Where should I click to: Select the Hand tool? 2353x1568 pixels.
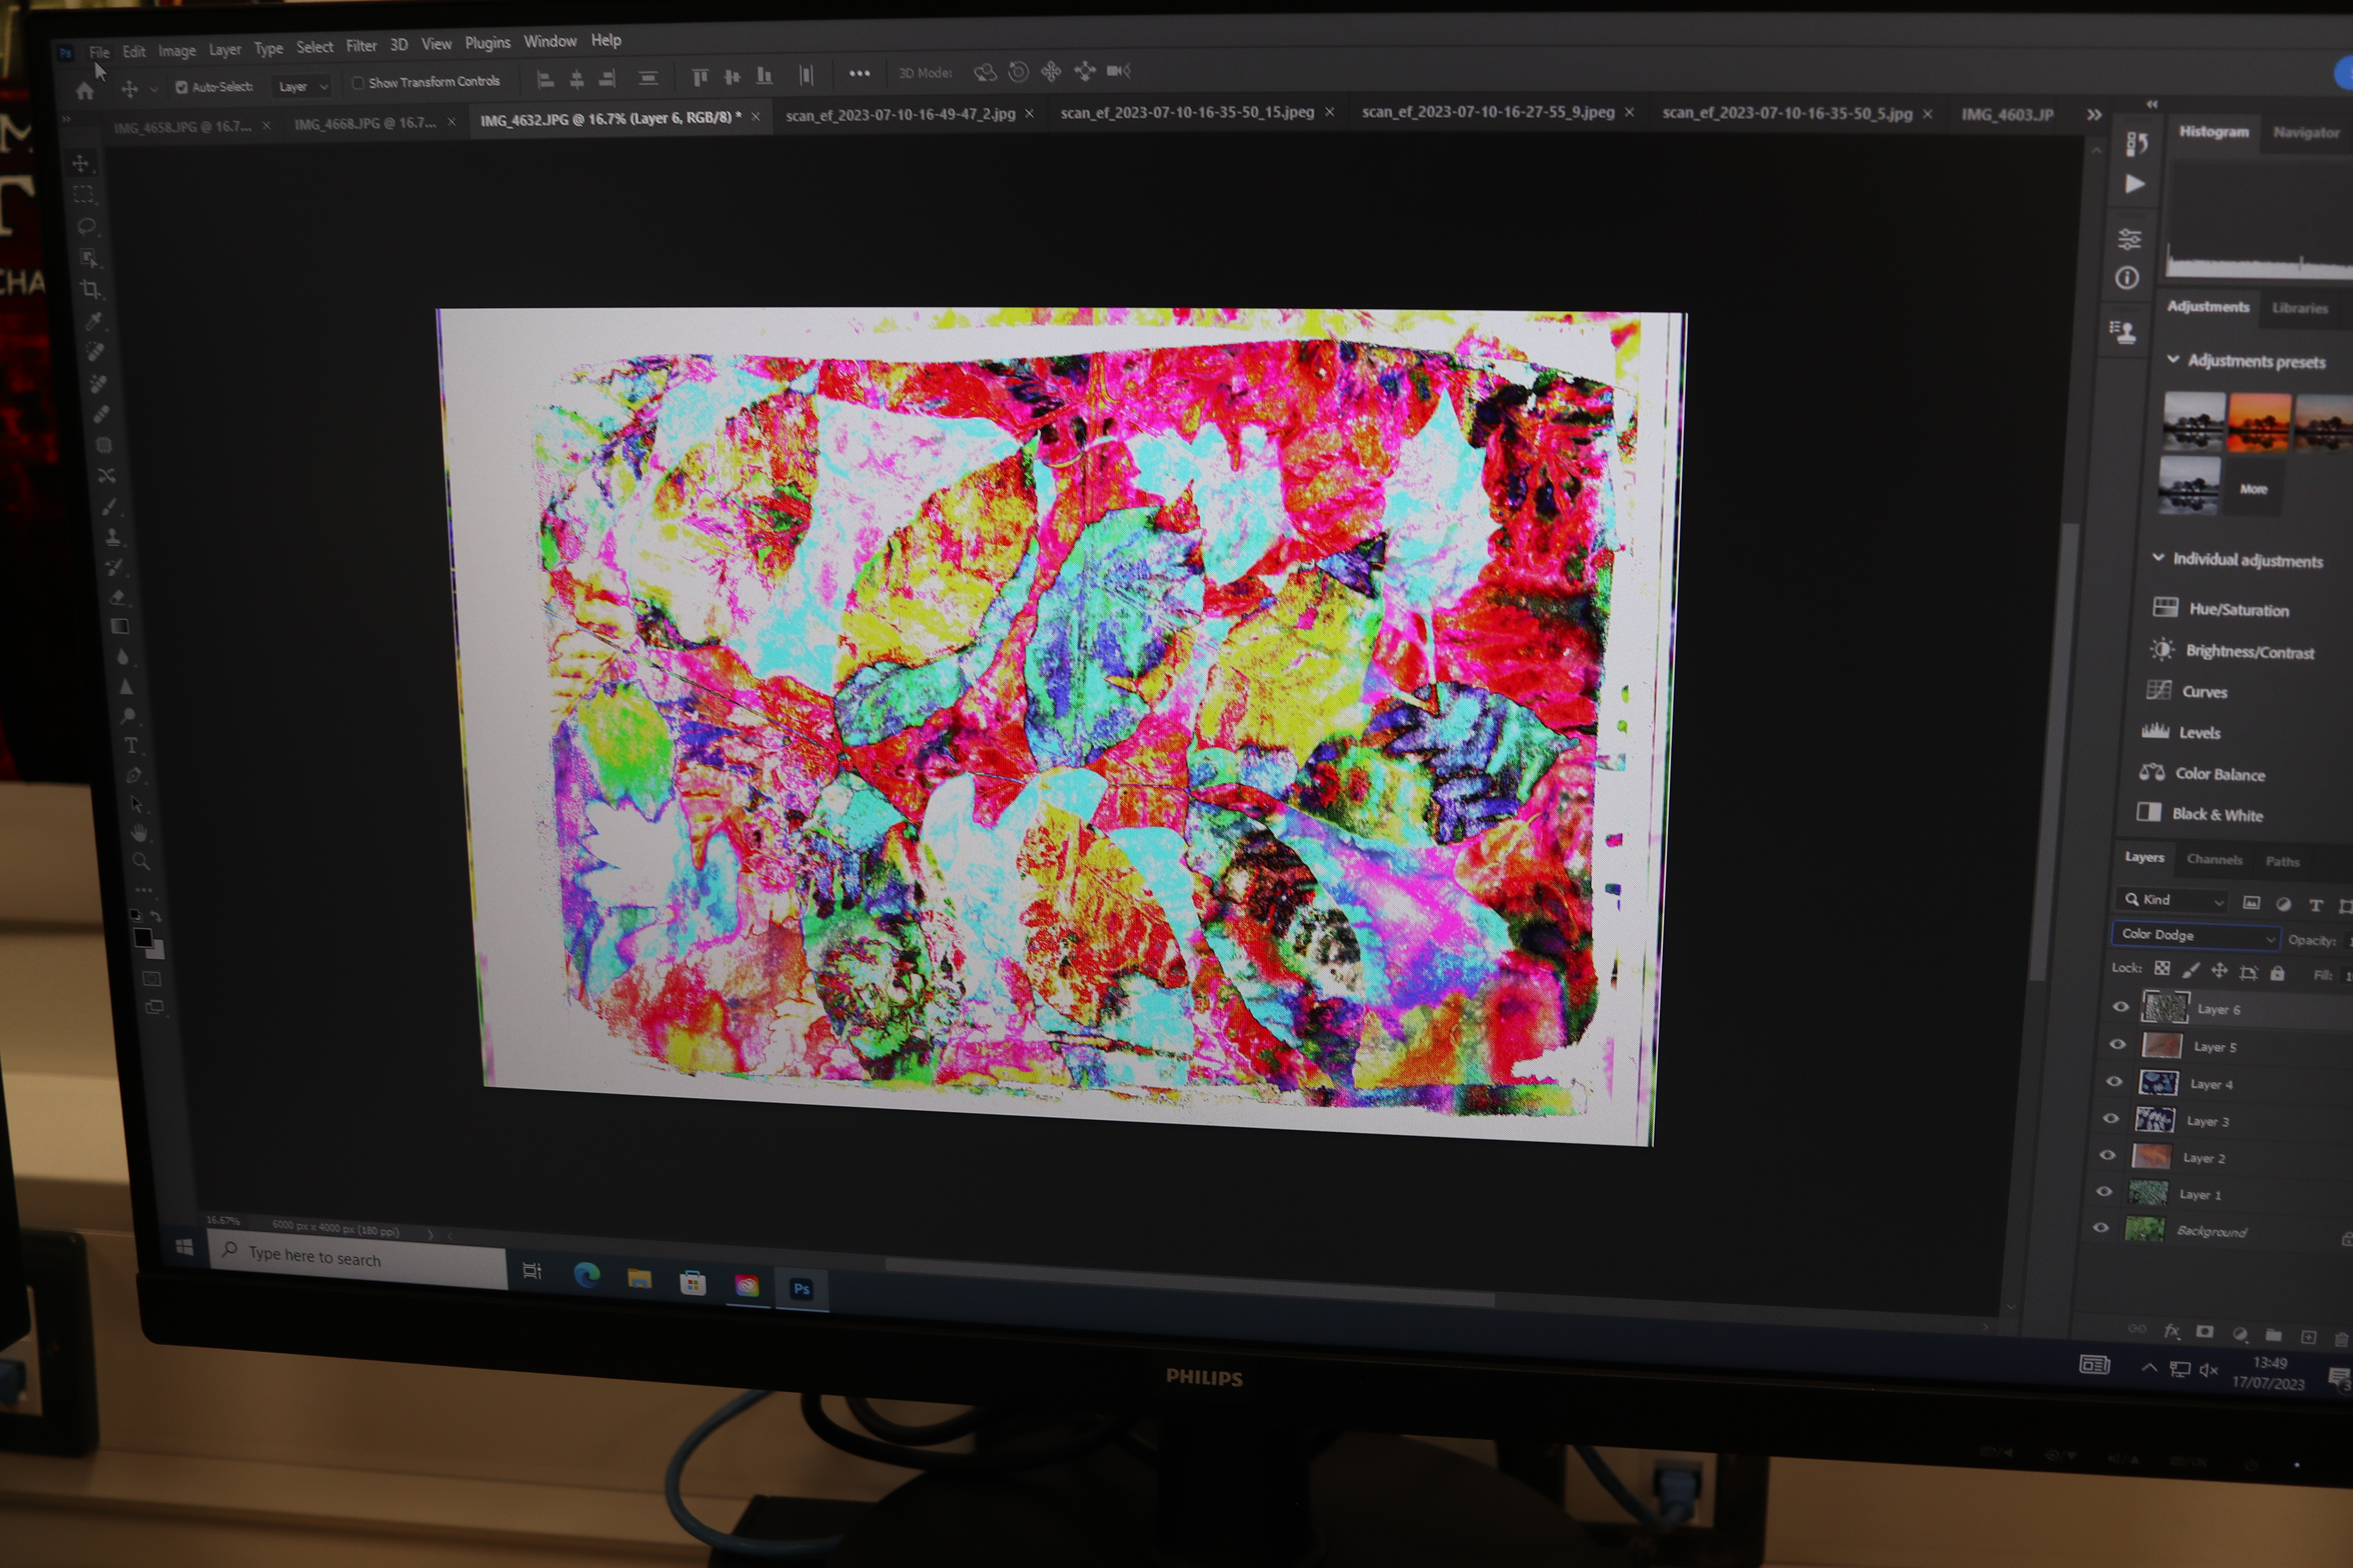[139, 832]
